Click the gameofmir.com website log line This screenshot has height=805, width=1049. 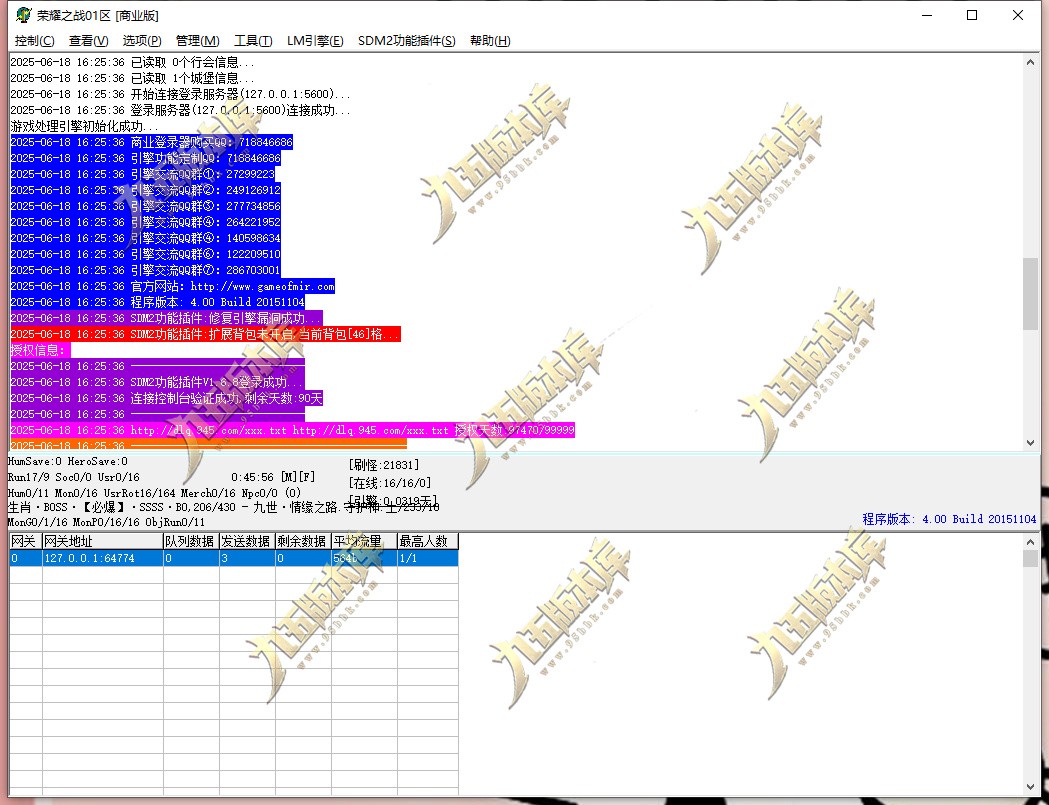click(x=173, y=286)
